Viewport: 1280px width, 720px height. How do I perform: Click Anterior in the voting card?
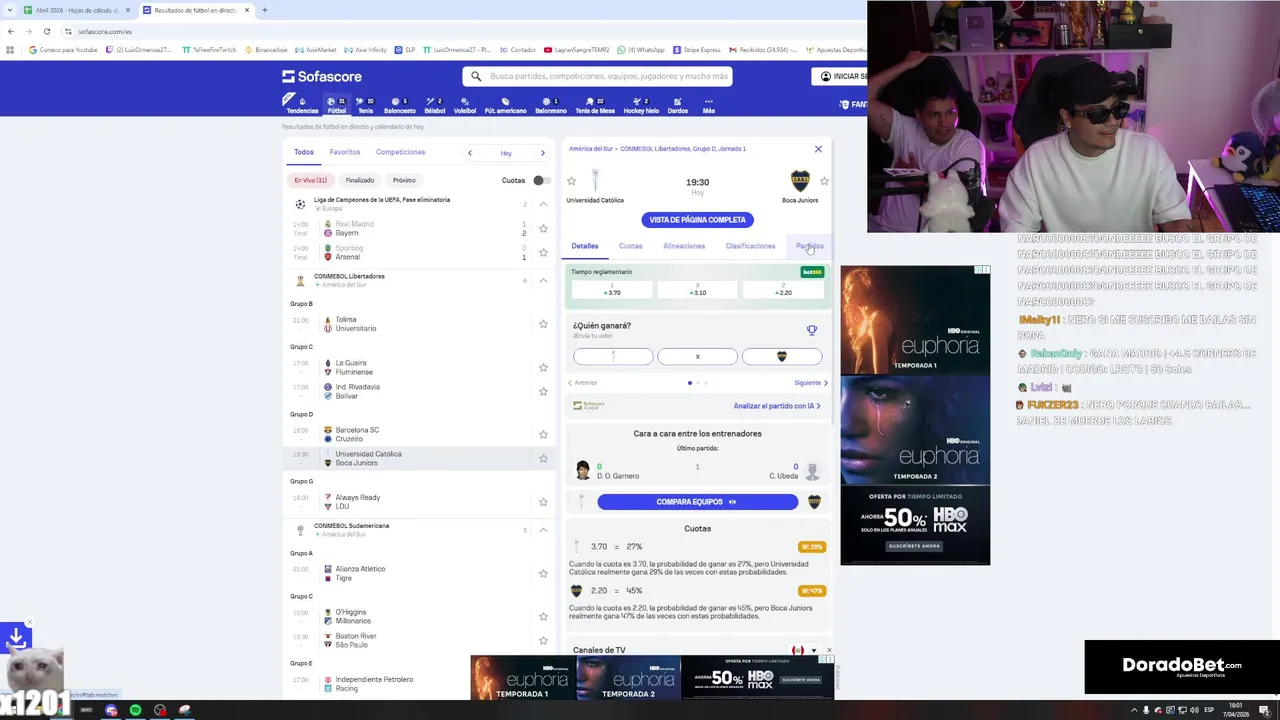[582, 383]
